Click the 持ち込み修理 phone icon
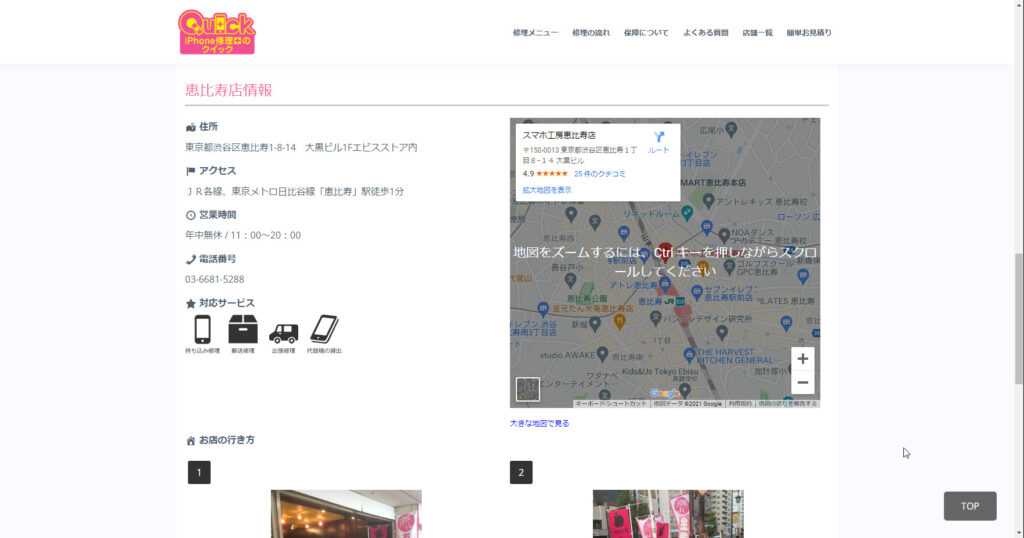Screen dimensions: 1024x538 [x=202, y=330]
